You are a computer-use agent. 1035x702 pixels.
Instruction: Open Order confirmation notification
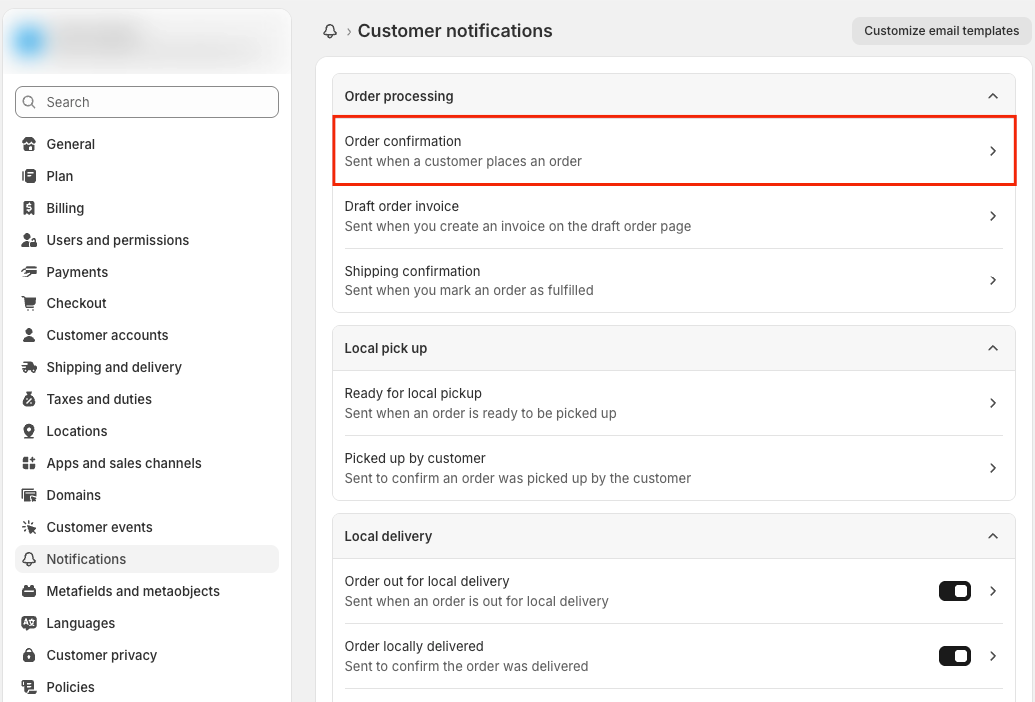coord(674,151)
